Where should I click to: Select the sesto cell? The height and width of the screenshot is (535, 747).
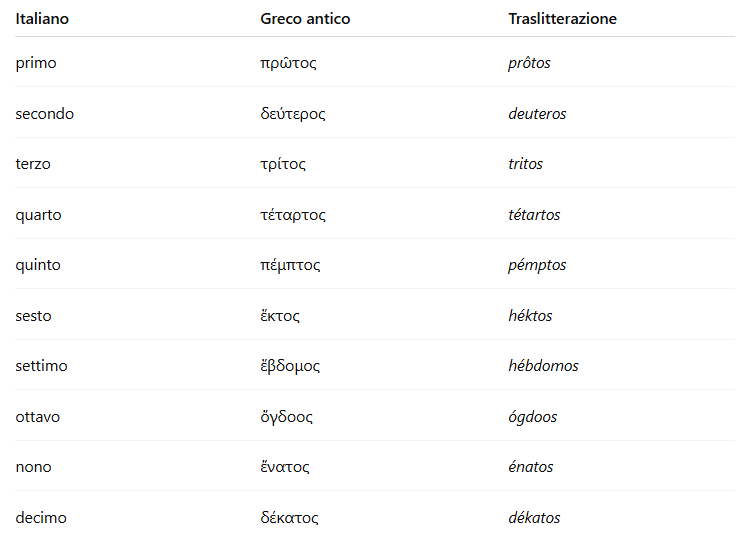tap(34, 316)
